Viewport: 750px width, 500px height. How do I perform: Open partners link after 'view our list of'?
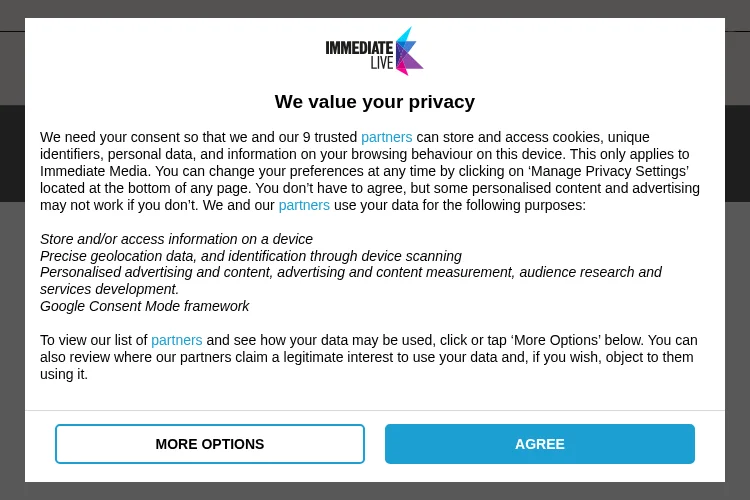click(176, 340)
